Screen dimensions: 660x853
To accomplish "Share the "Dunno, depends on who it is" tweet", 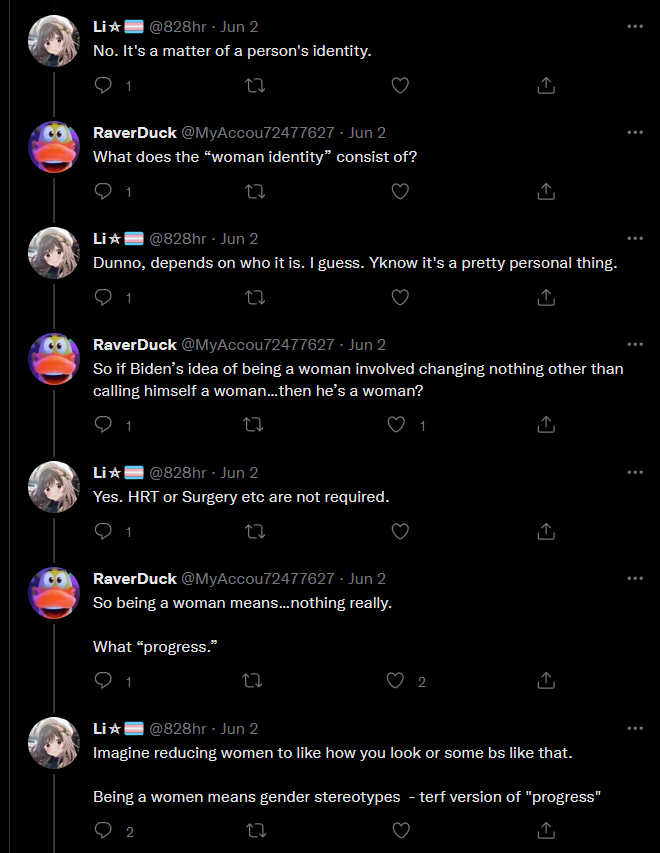I will tap(546, 298).
